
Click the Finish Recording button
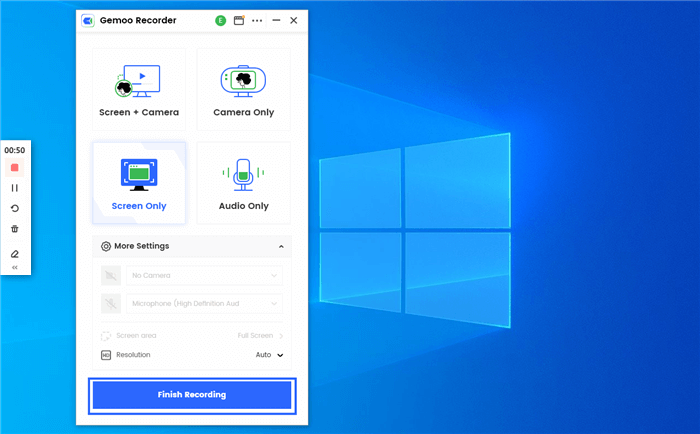click(x=192, y=395)
